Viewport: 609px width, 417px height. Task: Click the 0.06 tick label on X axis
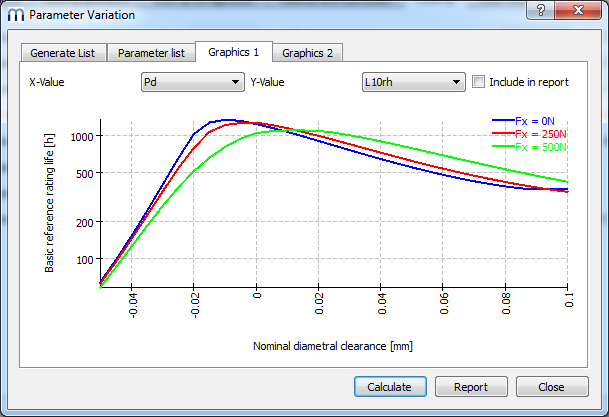[x=444, y=304]
